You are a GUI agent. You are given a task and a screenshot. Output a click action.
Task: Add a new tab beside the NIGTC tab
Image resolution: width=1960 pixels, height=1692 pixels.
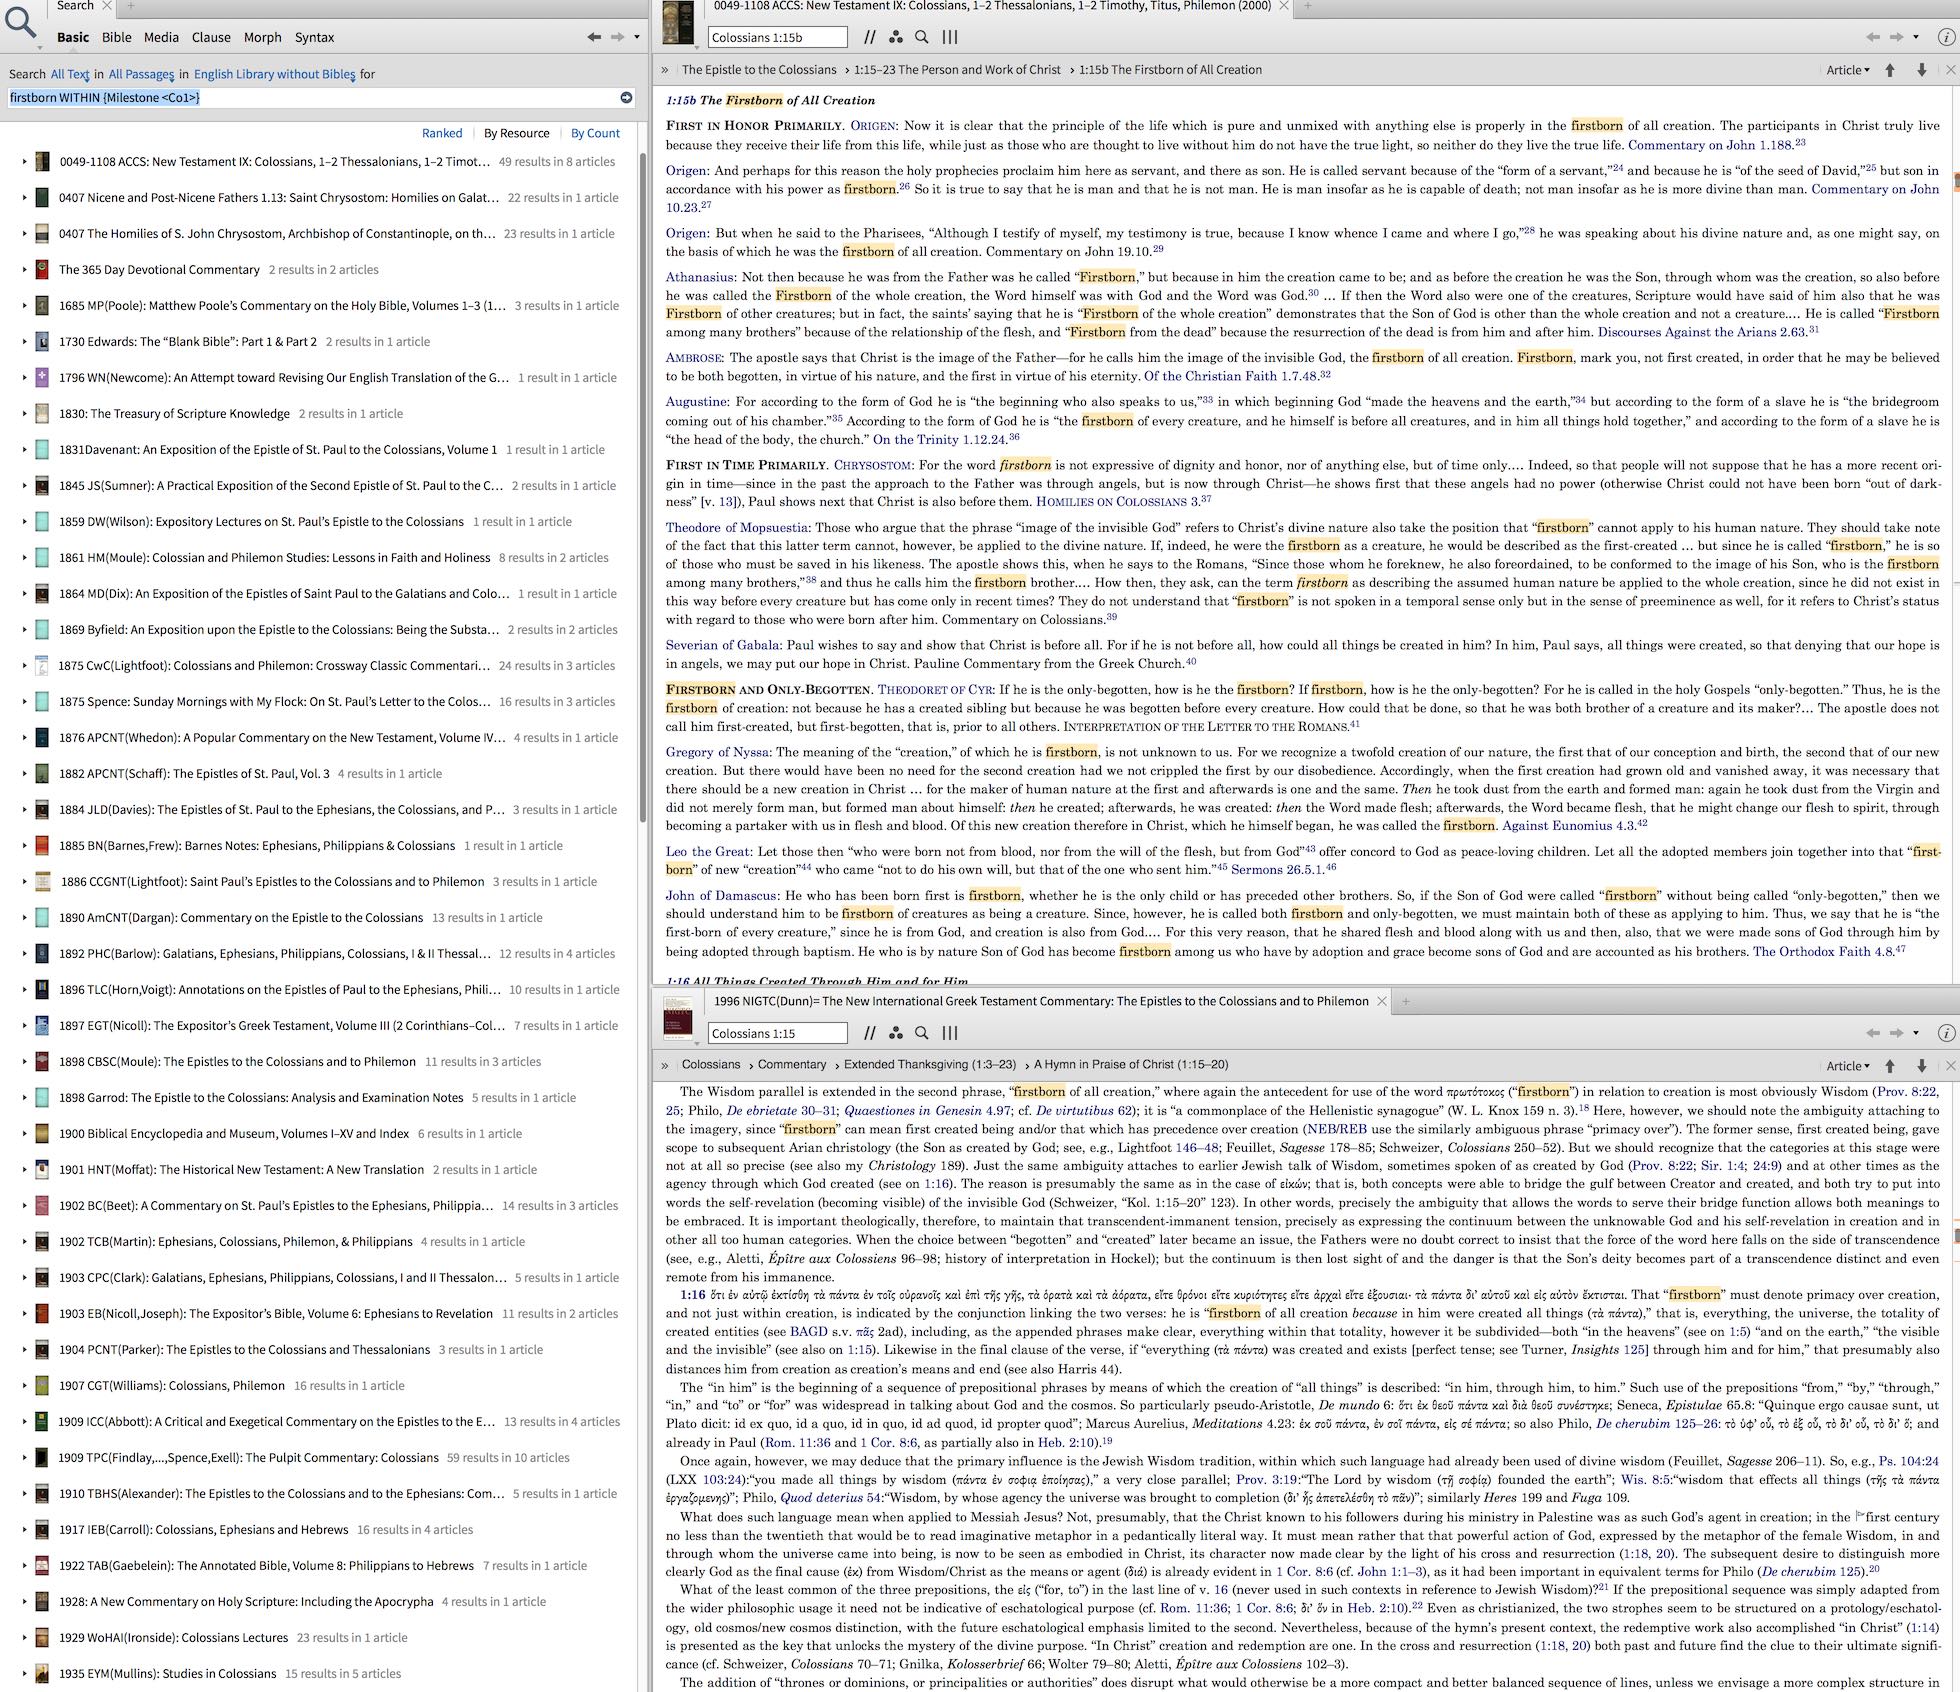point(1405,1001)
